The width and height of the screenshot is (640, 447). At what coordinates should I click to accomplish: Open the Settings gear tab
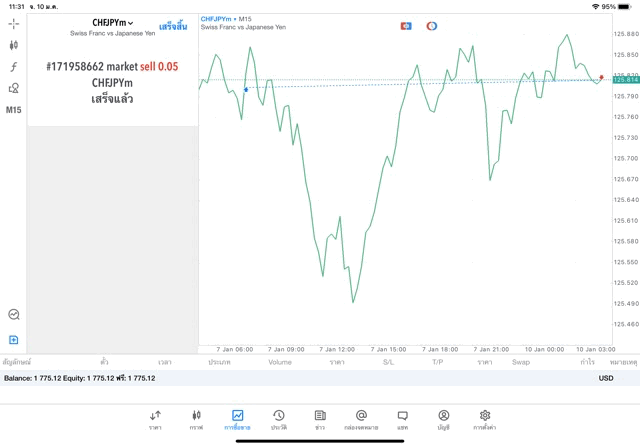point(485,419)
